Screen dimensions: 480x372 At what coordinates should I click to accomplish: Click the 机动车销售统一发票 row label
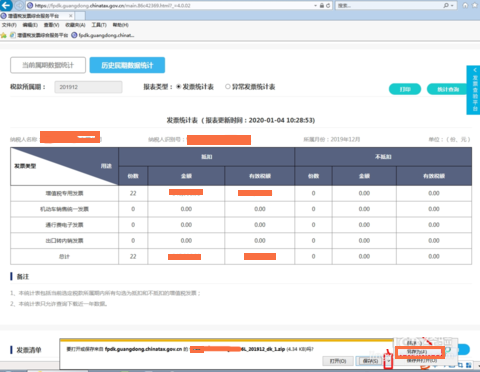pyautogui.click(x=64, y=209)
